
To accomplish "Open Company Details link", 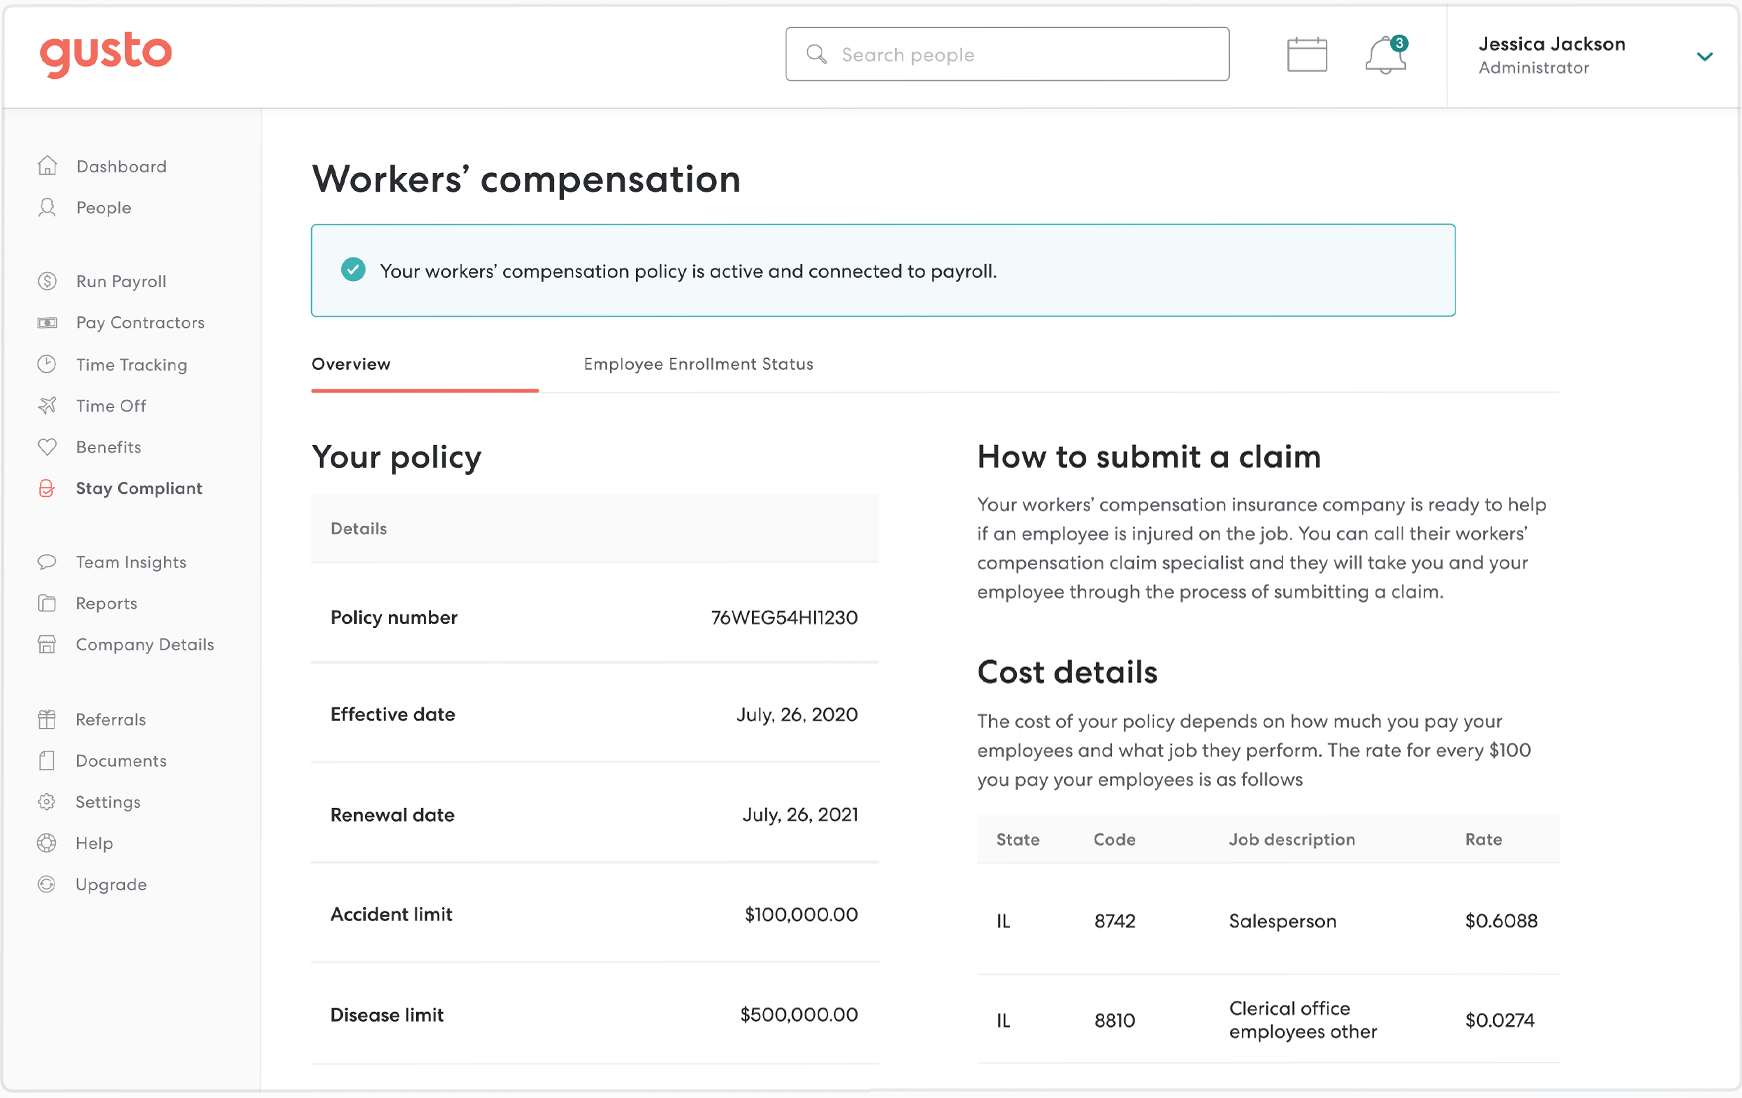I will [145, 644].
